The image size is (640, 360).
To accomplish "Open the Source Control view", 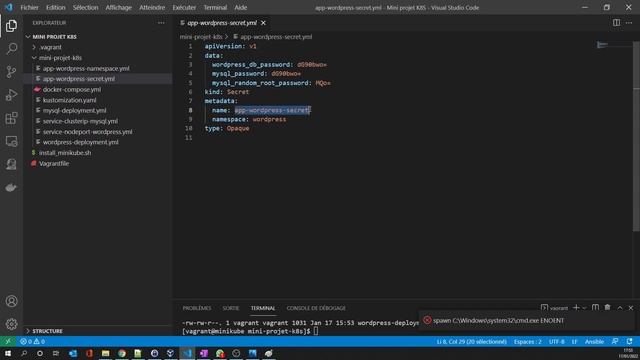I will [11, 72].
